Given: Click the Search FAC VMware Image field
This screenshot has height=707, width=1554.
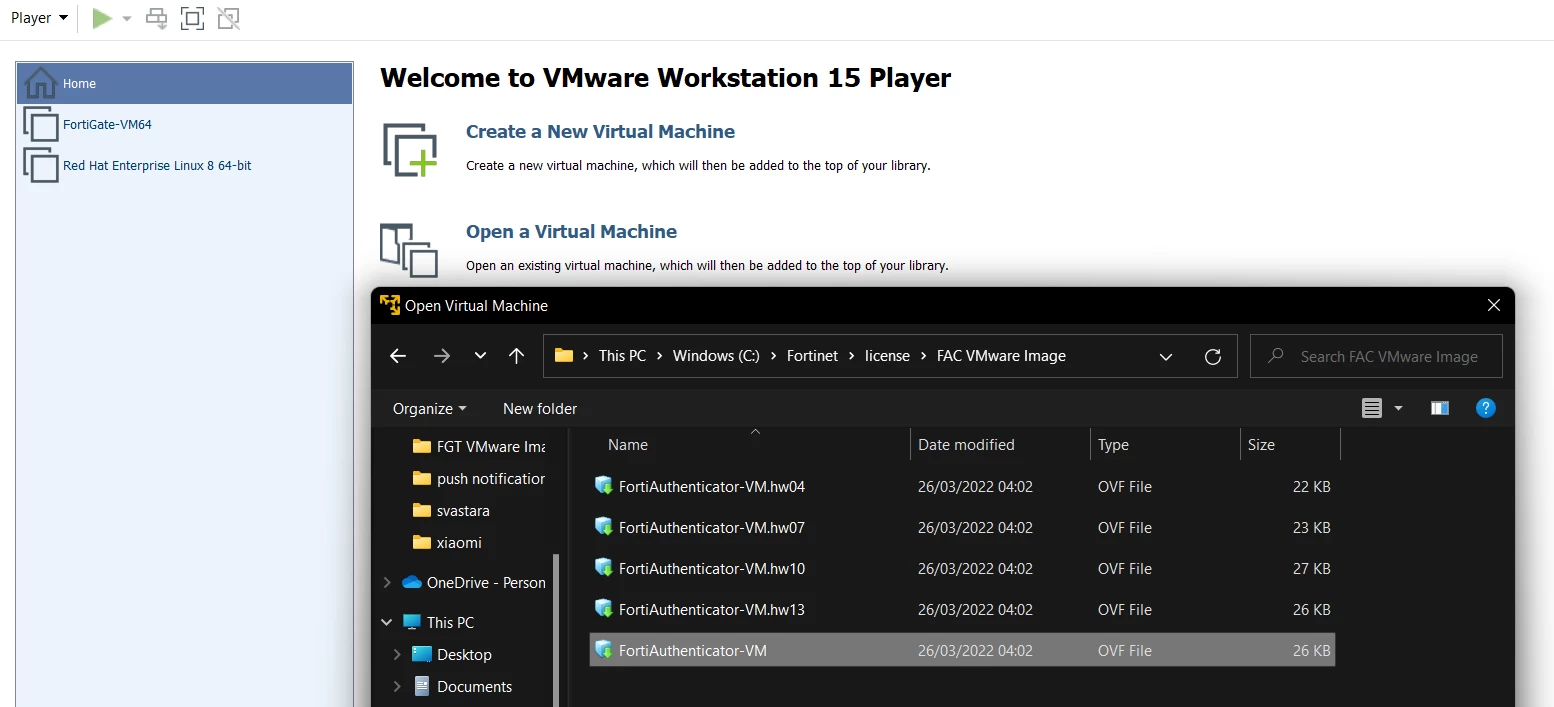Looking at the screenshot, I should pos(1376,356).
